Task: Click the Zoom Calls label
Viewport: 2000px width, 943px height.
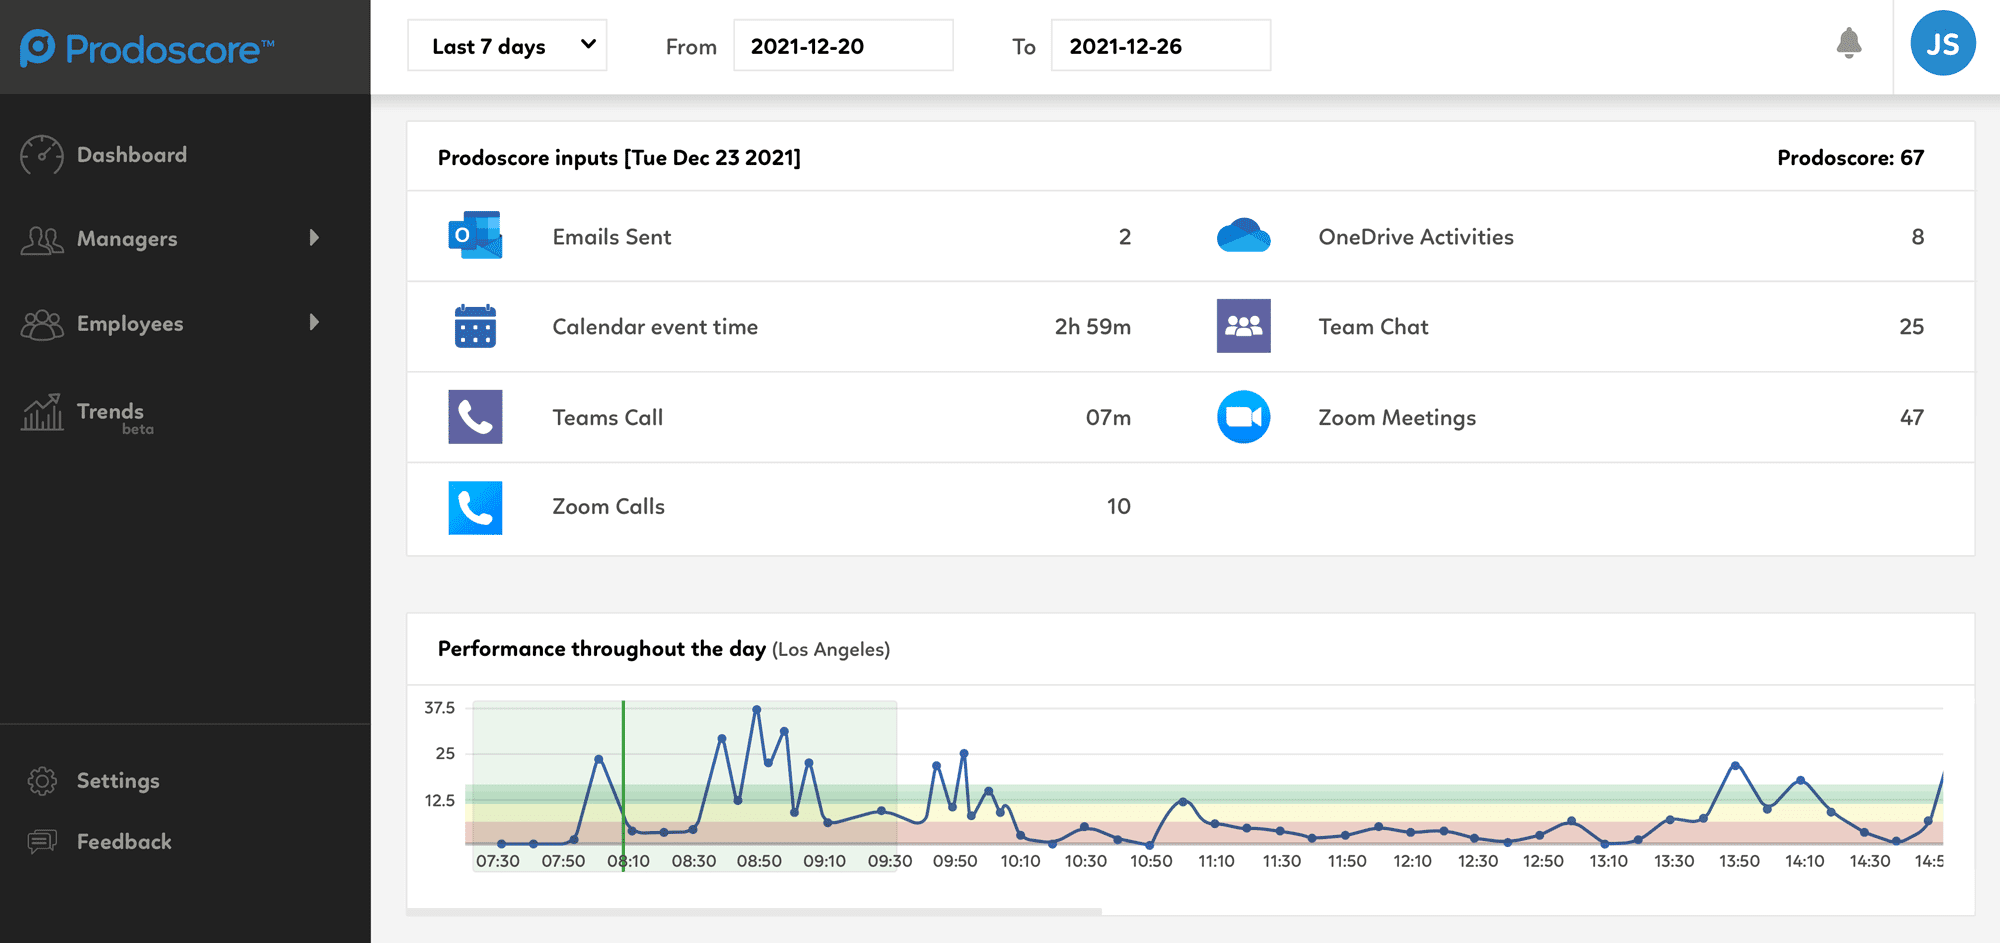Action: (608, 507)
